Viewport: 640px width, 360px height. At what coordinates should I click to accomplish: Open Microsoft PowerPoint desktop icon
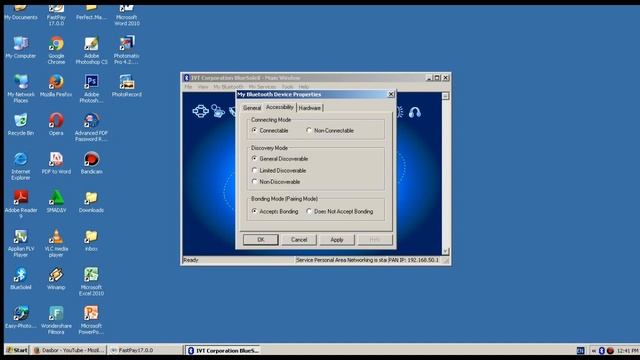(91, 320)
